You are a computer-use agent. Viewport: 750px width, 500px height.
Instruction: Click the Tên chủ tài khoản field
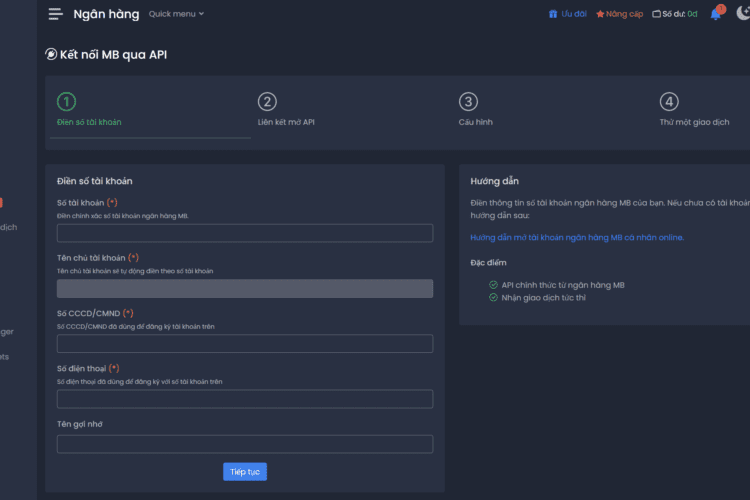245,288
